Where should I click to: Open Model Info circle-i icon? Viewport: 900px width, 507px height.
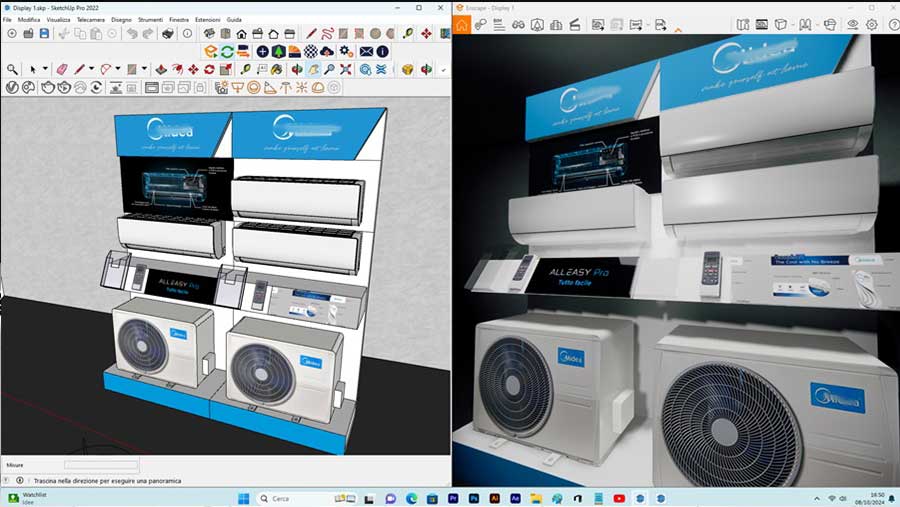187,33
